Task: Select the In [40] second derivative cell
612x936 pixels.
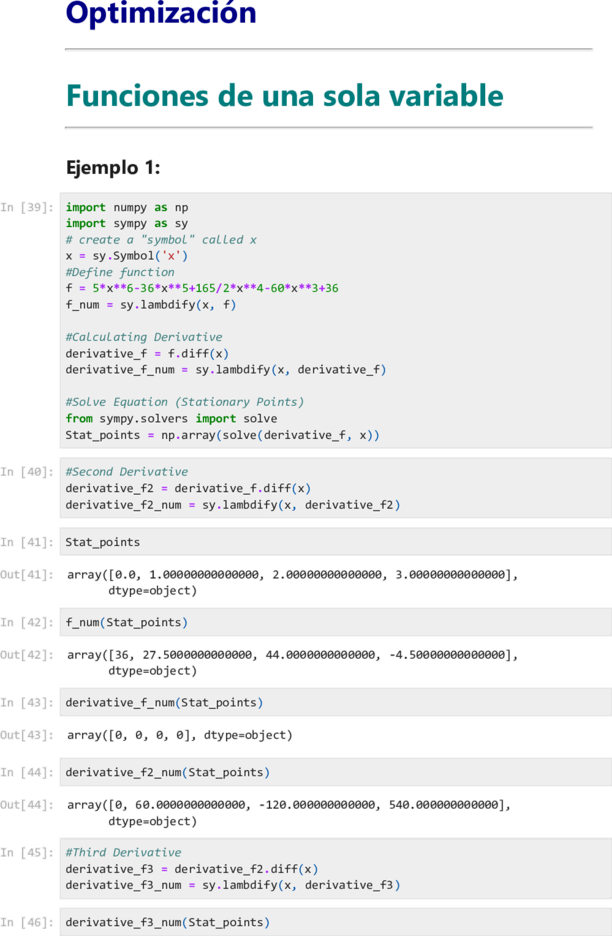Action: pyautogui.click(x=336, y=488)
